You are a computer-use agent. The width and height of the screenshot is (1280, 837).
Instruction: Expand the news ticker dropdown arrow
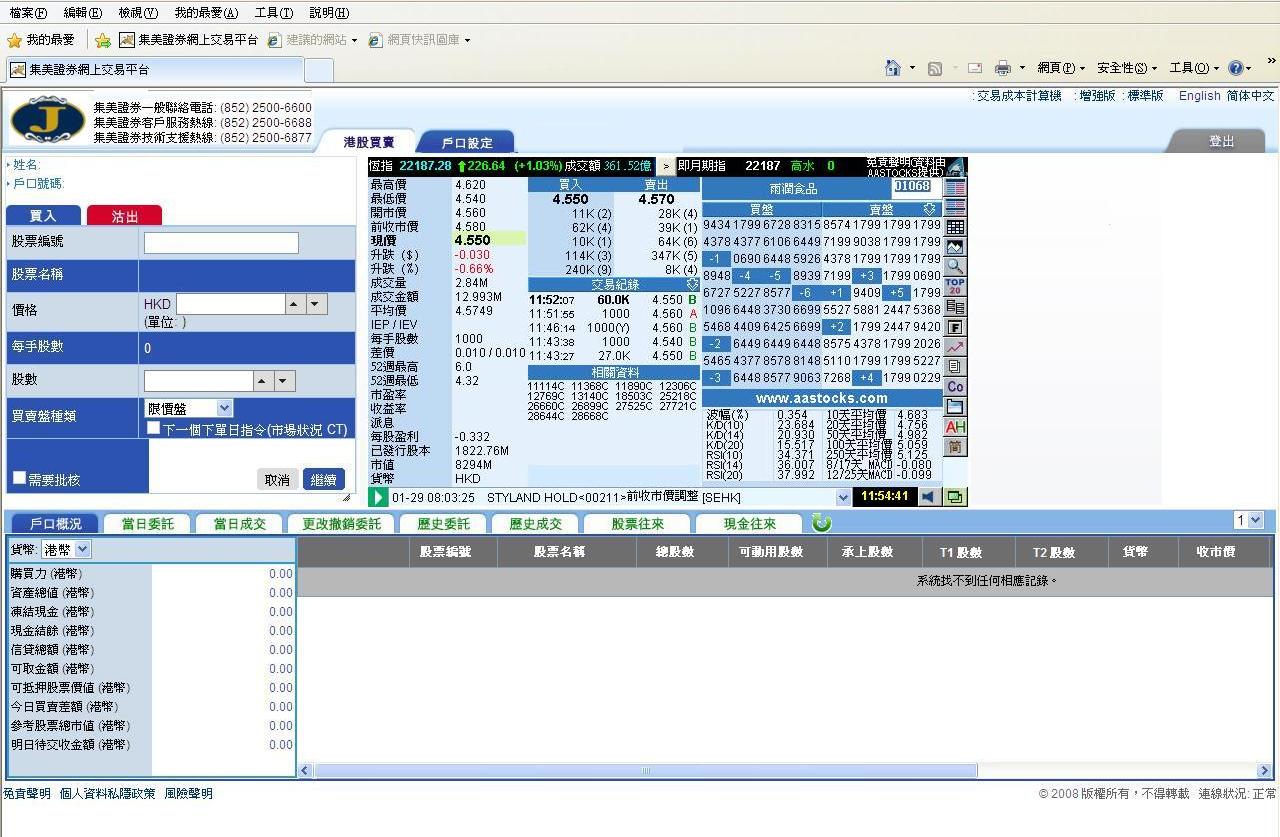[x=842, y=497]
